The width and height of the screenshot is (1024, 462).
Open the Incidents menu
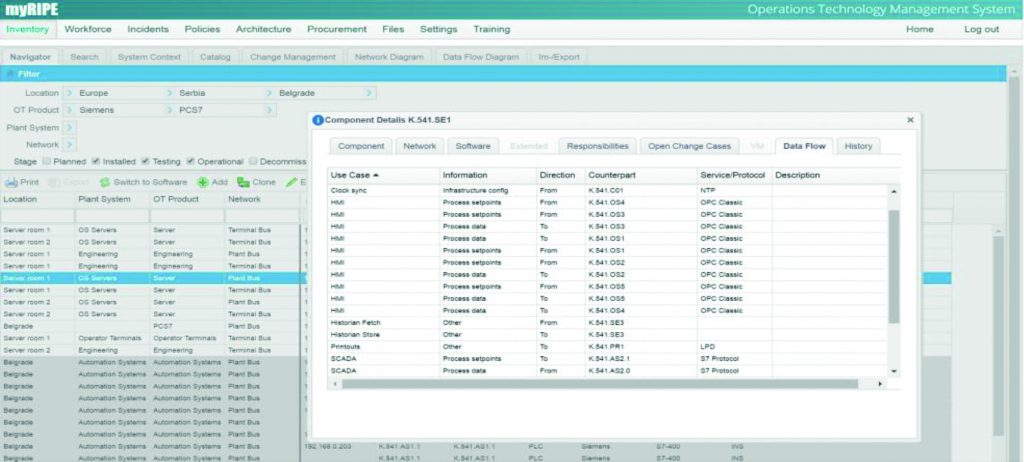pos(148,29)
